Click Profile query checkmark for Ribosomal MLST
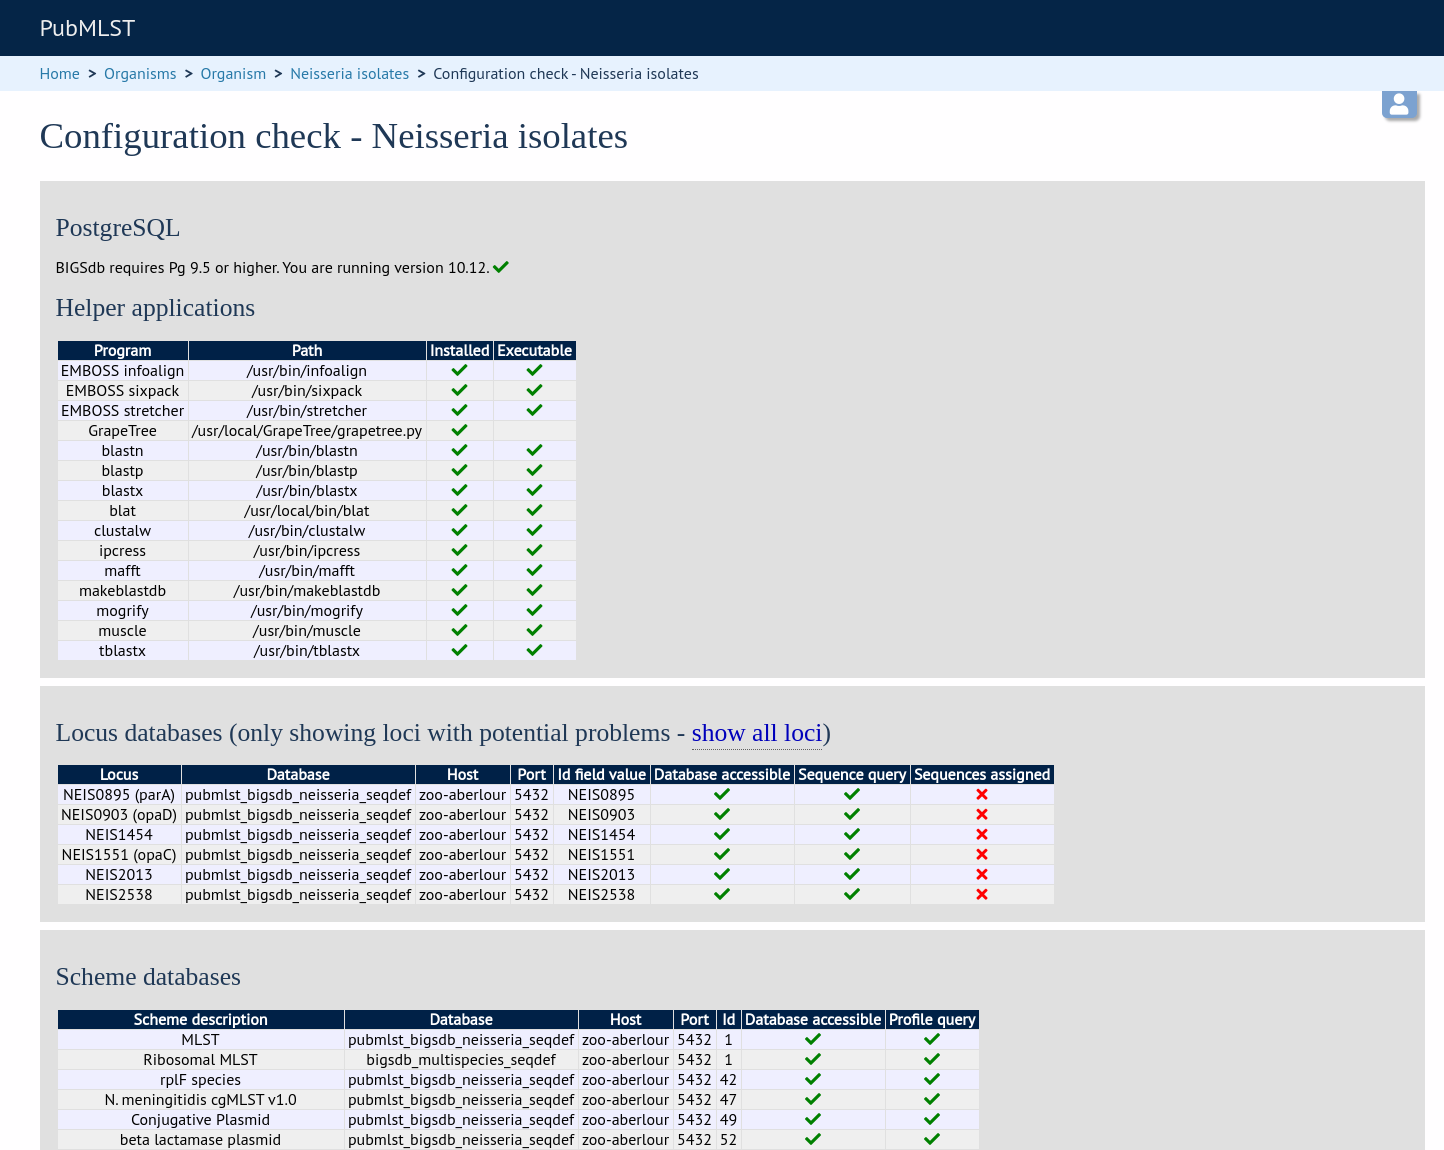This screenshot has height=1150, width=1444. tap(932, 1059)
